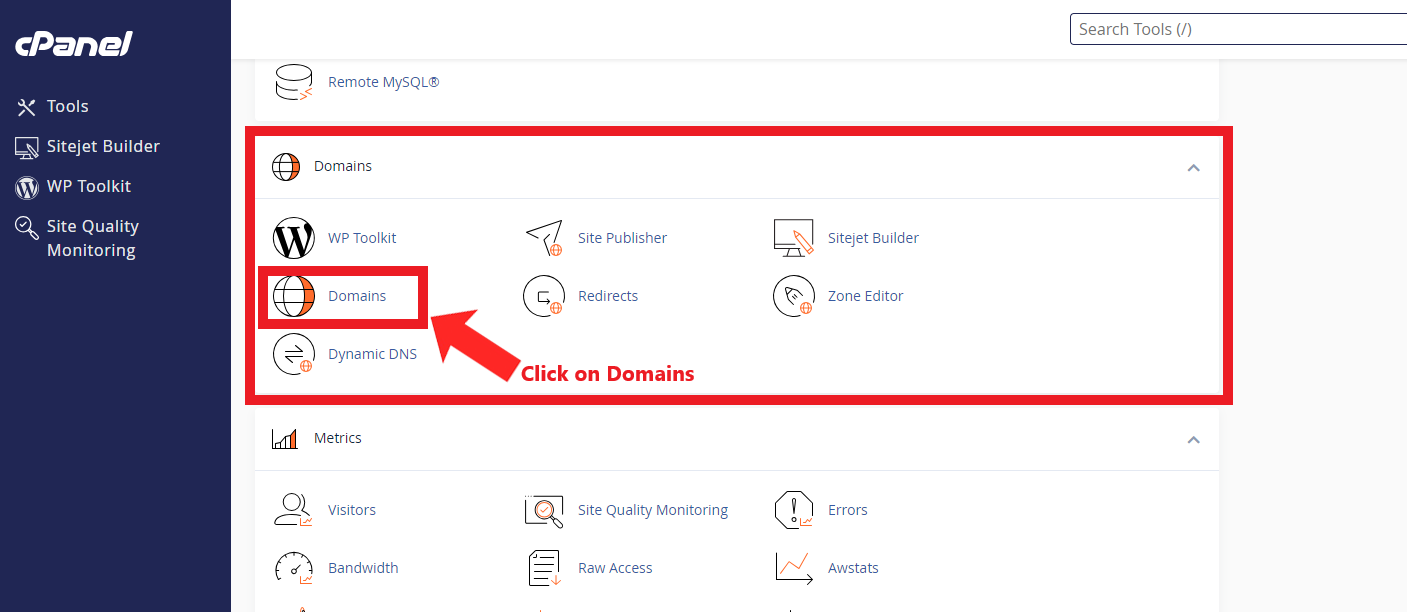
Task: Open the Remote MySQL database icon
Action: (294, 82)
